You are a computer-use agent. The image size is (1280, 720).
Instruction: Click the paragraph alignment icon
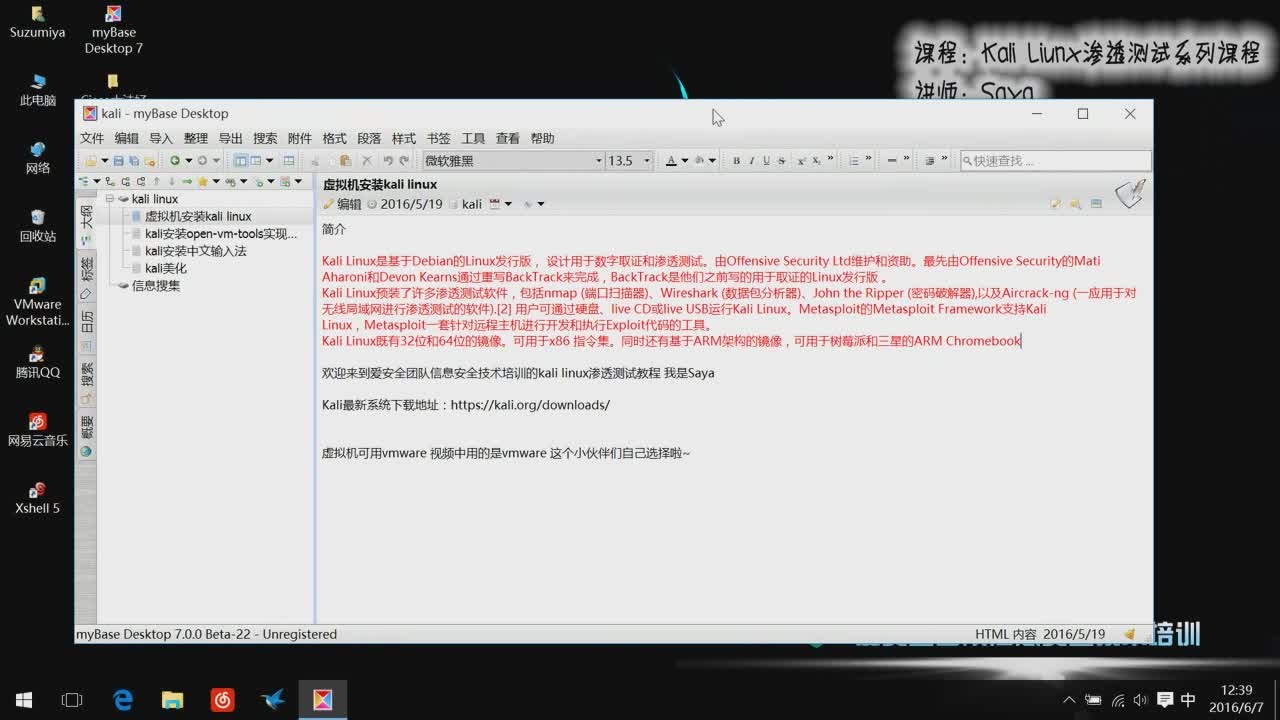[x=930, y=161]
